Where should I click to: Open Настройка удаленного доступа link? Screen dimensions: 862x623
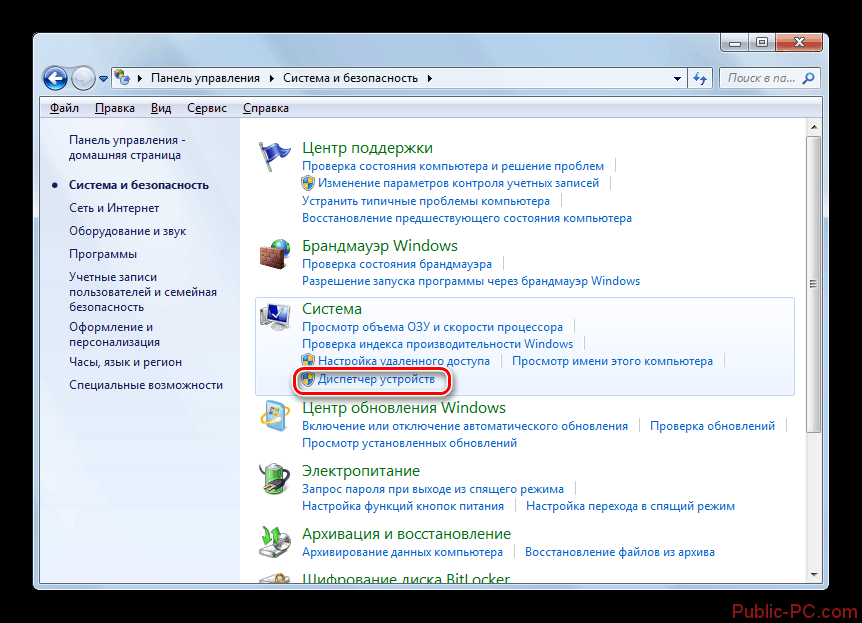coord(404,361)
